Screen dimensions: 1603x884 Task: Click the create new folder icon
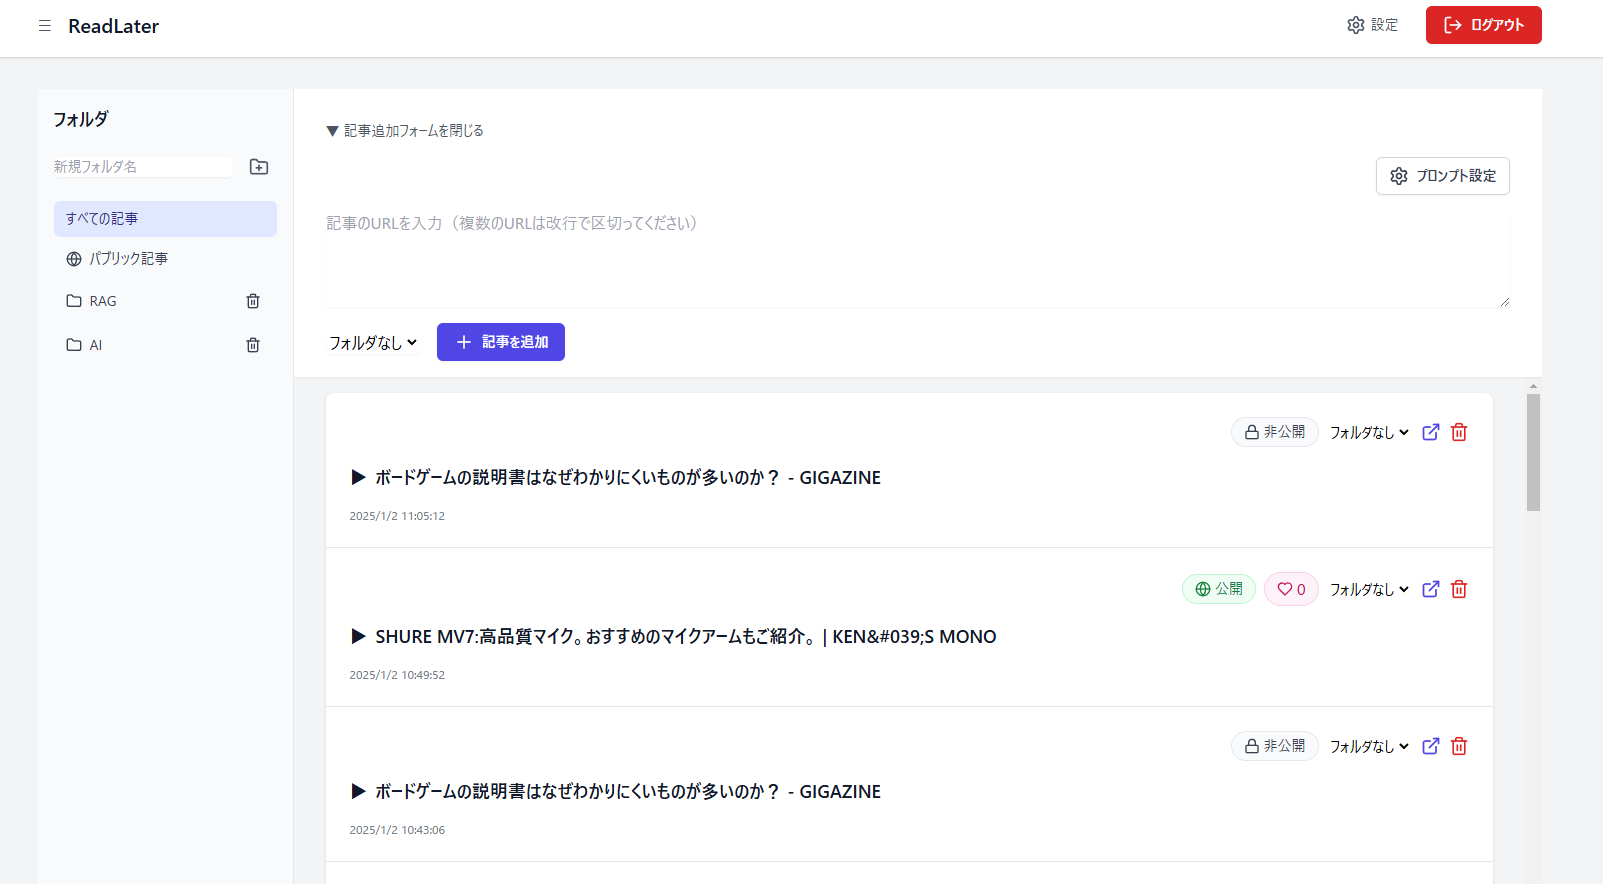point(259,167)
